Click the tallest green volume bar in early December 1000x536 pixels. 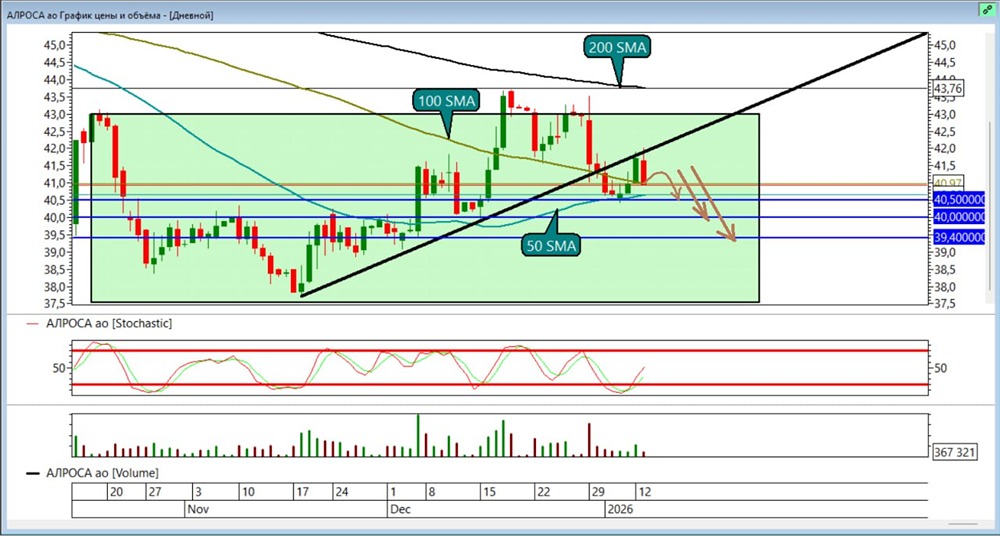pyautogui.click(x=418, y=435)
